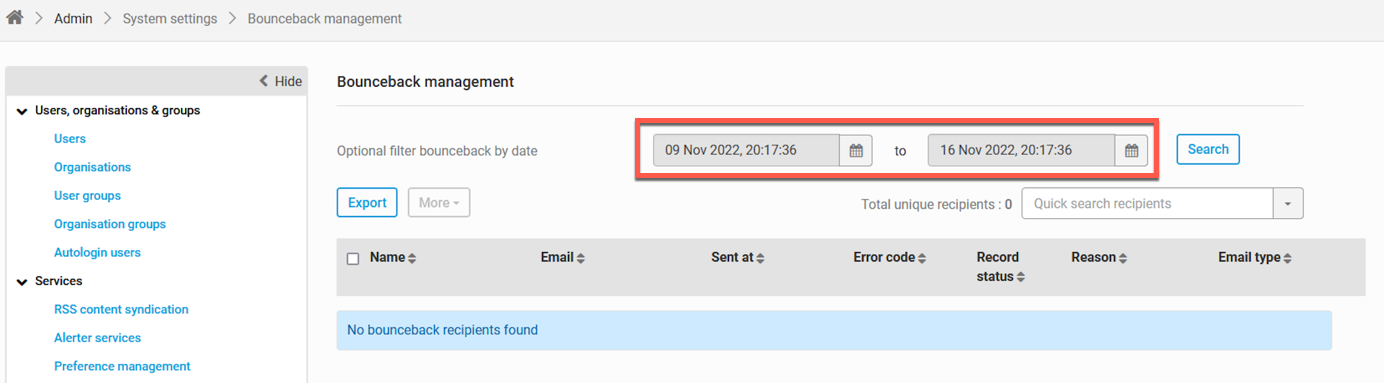This screenshot has width=1384, height=383.
Task: Sort table by Email type arrows
Action: tap(1287, 258)
